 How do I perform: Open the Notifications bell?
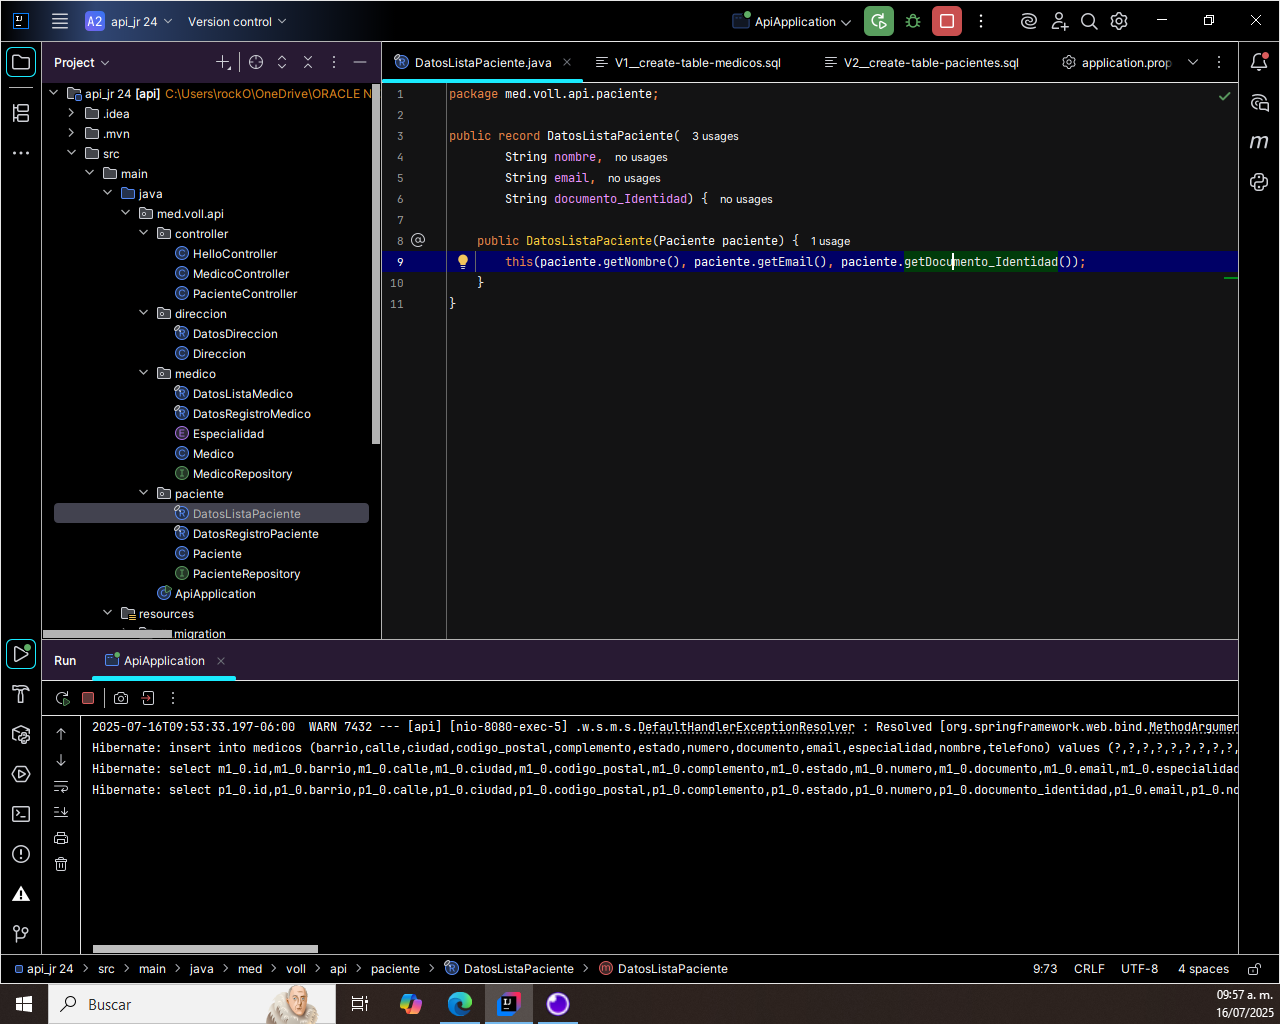pyautogui.click(x=1259, y=62)
